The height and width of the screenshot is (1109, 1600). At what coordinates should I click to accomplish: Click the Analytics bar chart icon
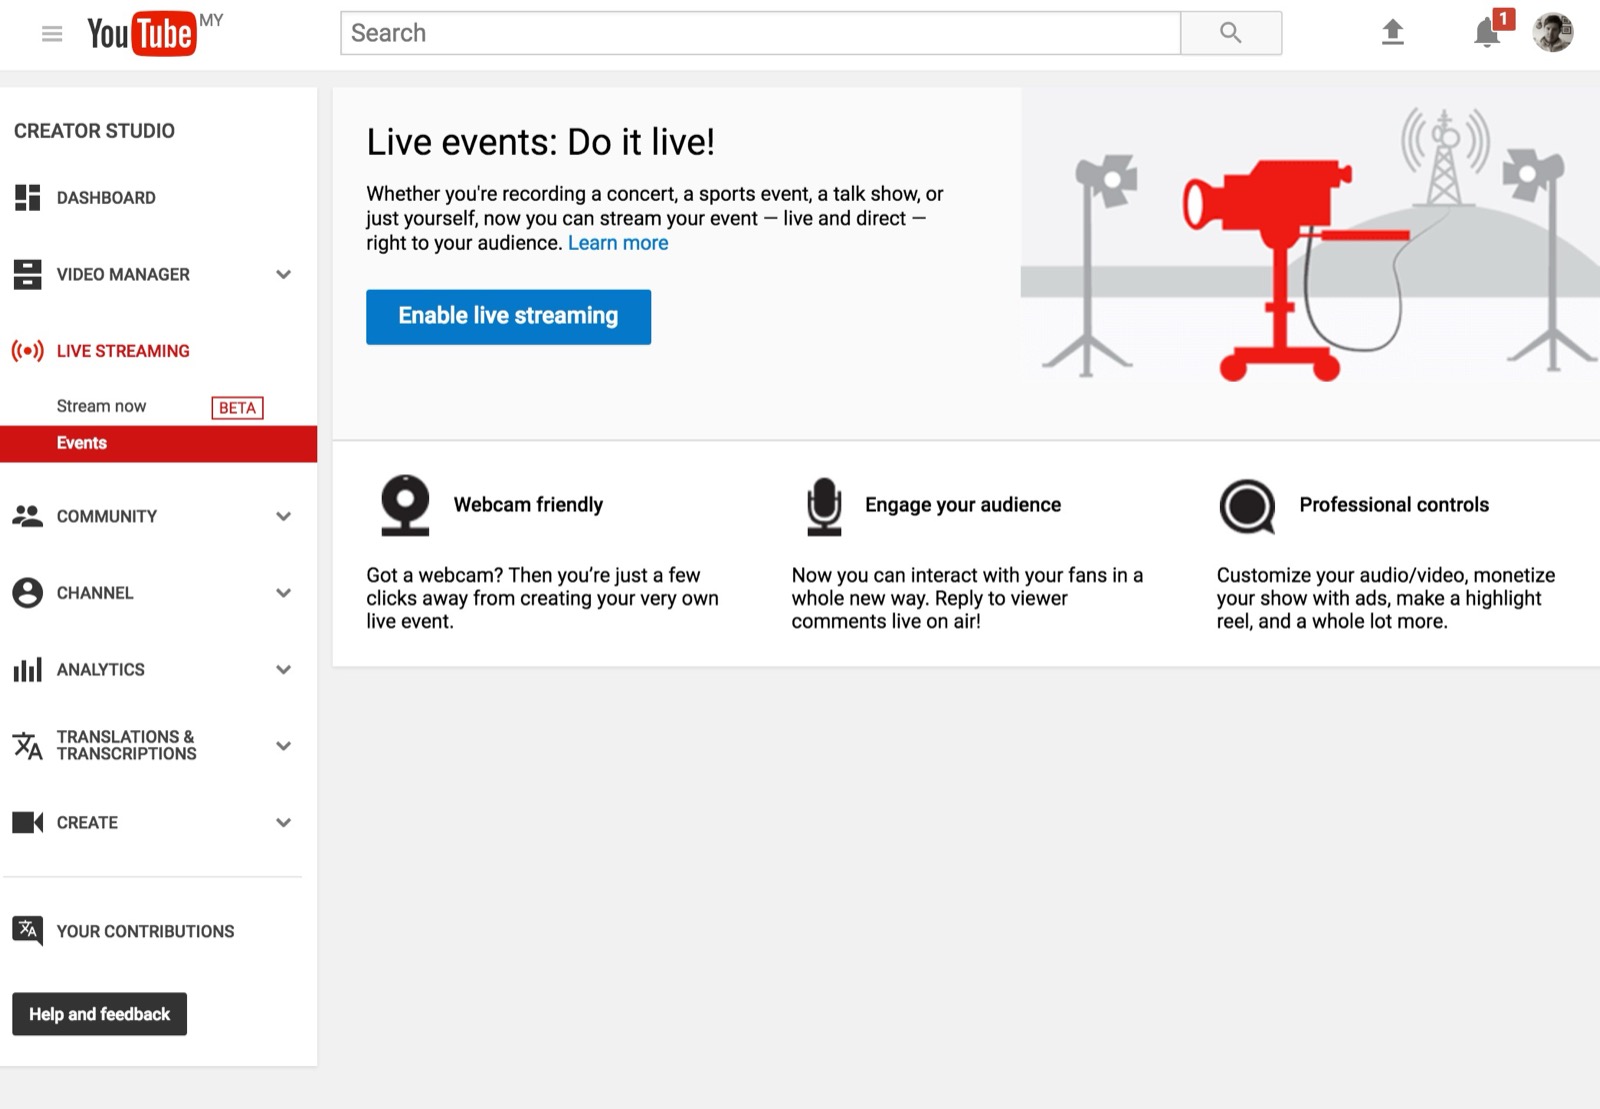[27, 670]
